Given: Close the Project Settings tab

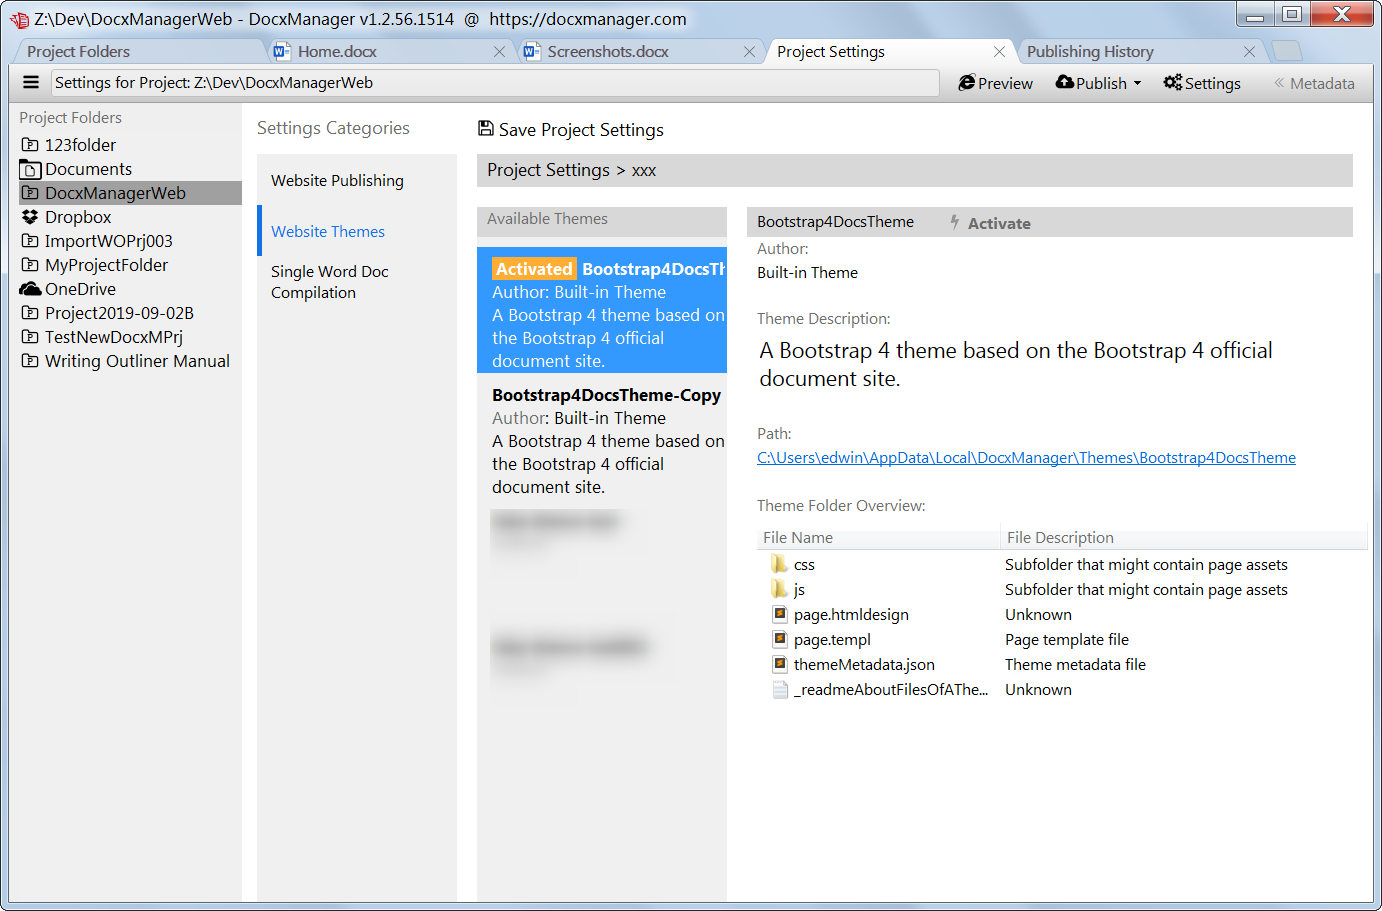Looking at the screenshot, I should pos(999,51).
